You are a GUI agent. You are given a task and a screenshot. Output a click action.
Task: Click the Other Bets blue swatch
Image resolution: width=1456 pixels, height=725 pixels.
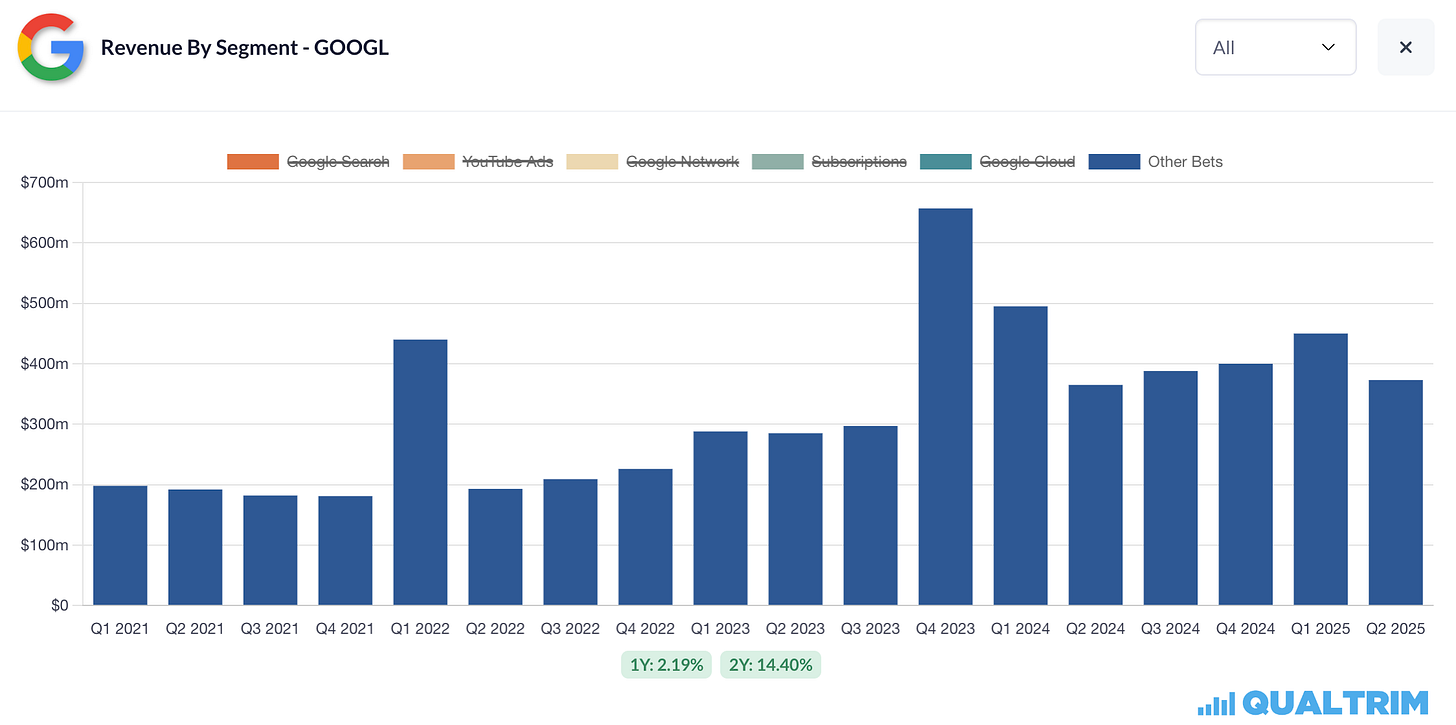pos(1114,161)
